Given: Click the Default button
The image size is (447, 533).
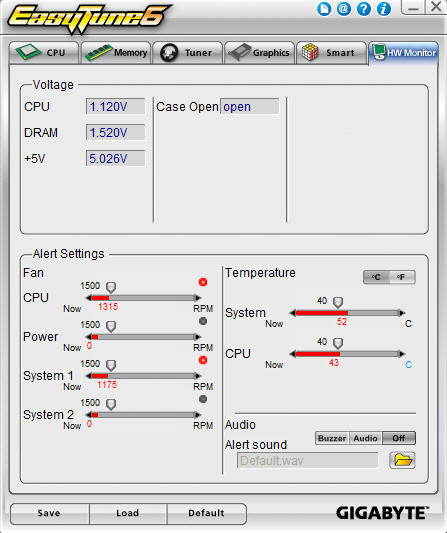Looking at the screenshot, I should [206, 514].
